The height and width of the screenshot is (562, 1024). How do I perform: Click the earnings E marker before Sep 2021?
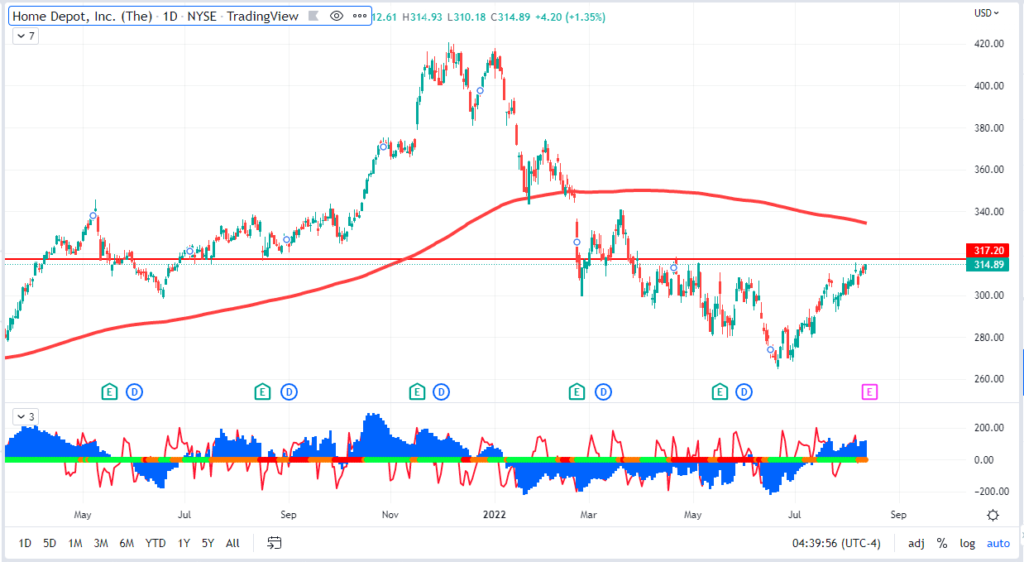coord(263,392)
